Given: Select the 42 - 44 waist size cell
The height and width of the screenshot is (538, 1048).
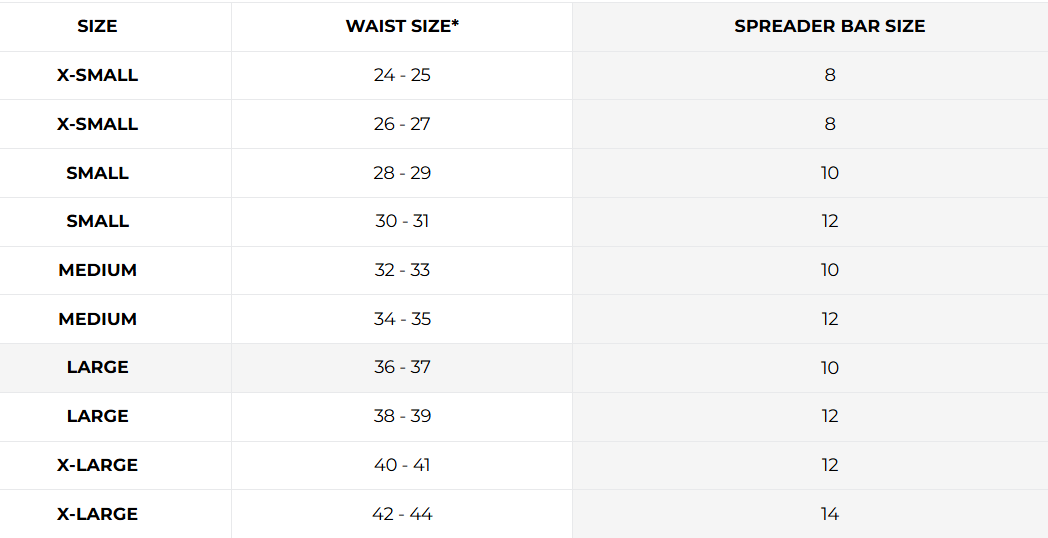Looking at the screenshot, I should pos(402,514).
